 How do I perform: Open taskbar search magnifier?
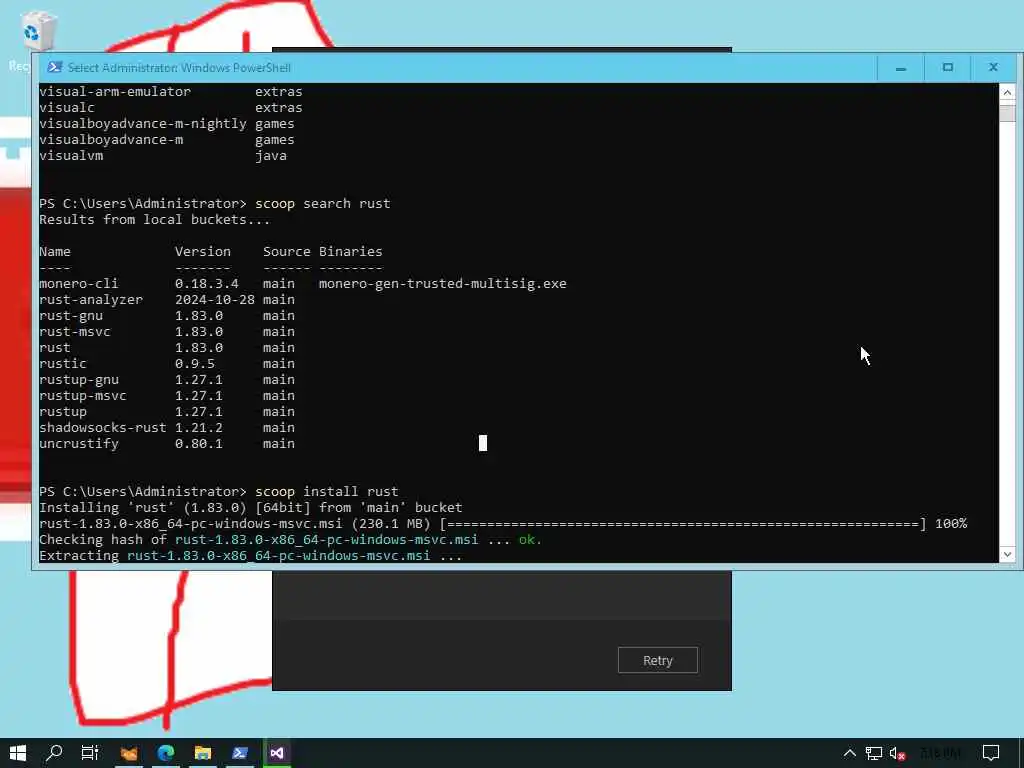point(54,753)
